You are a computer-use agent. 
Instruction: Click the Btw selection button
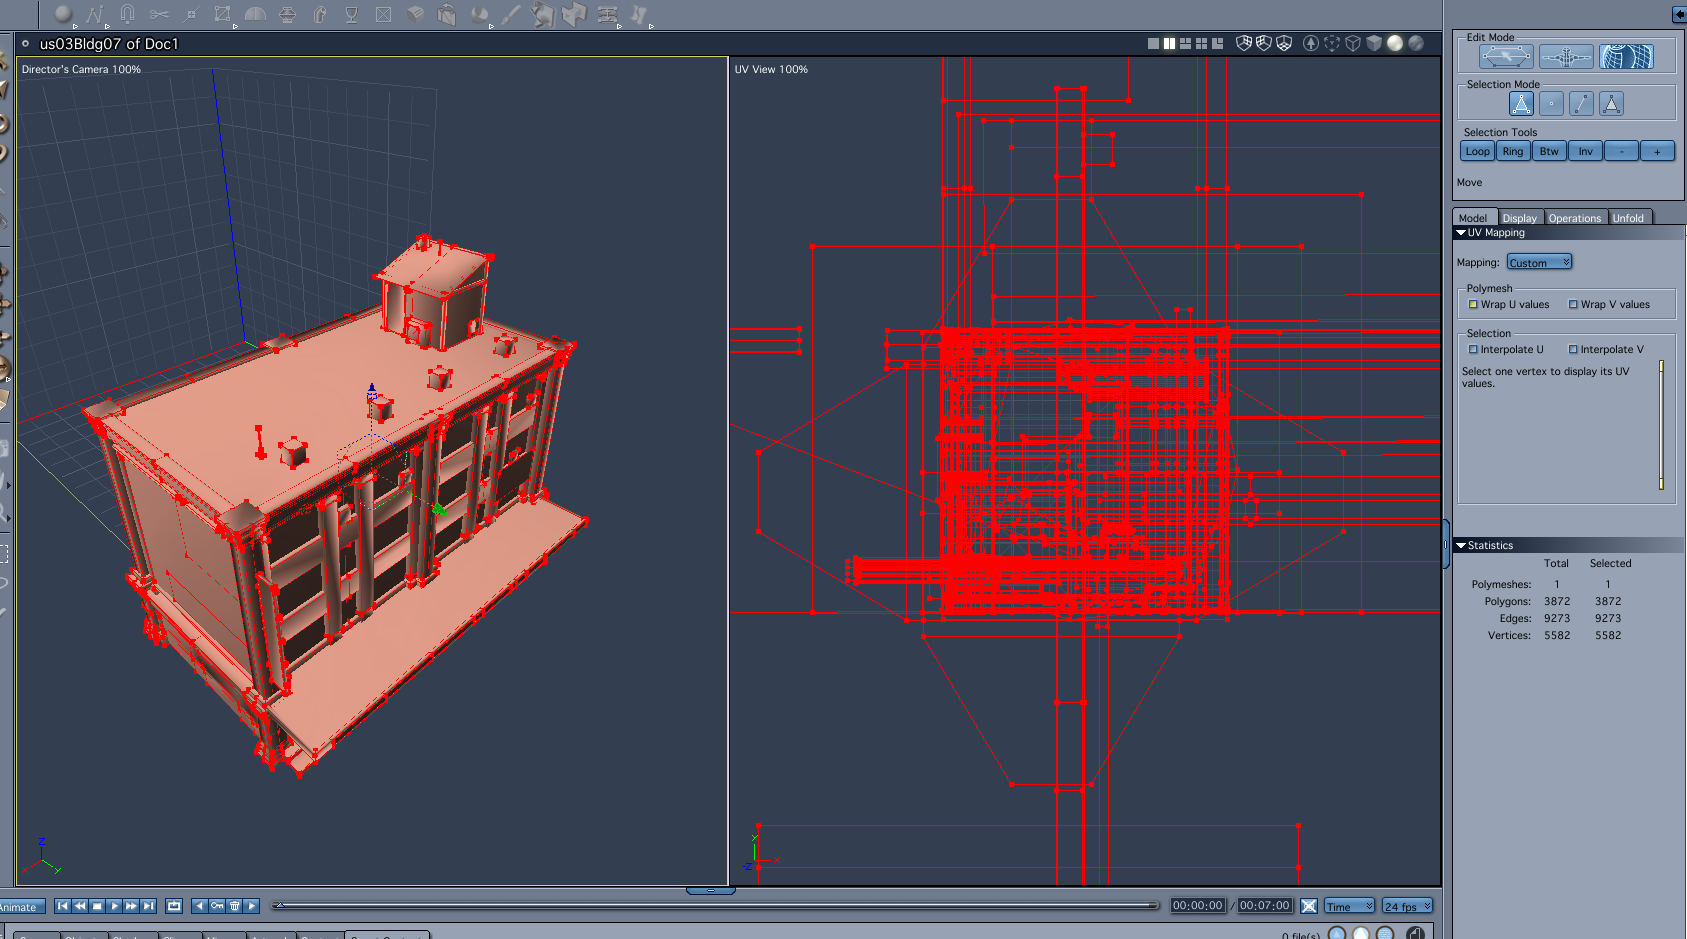1549,151
